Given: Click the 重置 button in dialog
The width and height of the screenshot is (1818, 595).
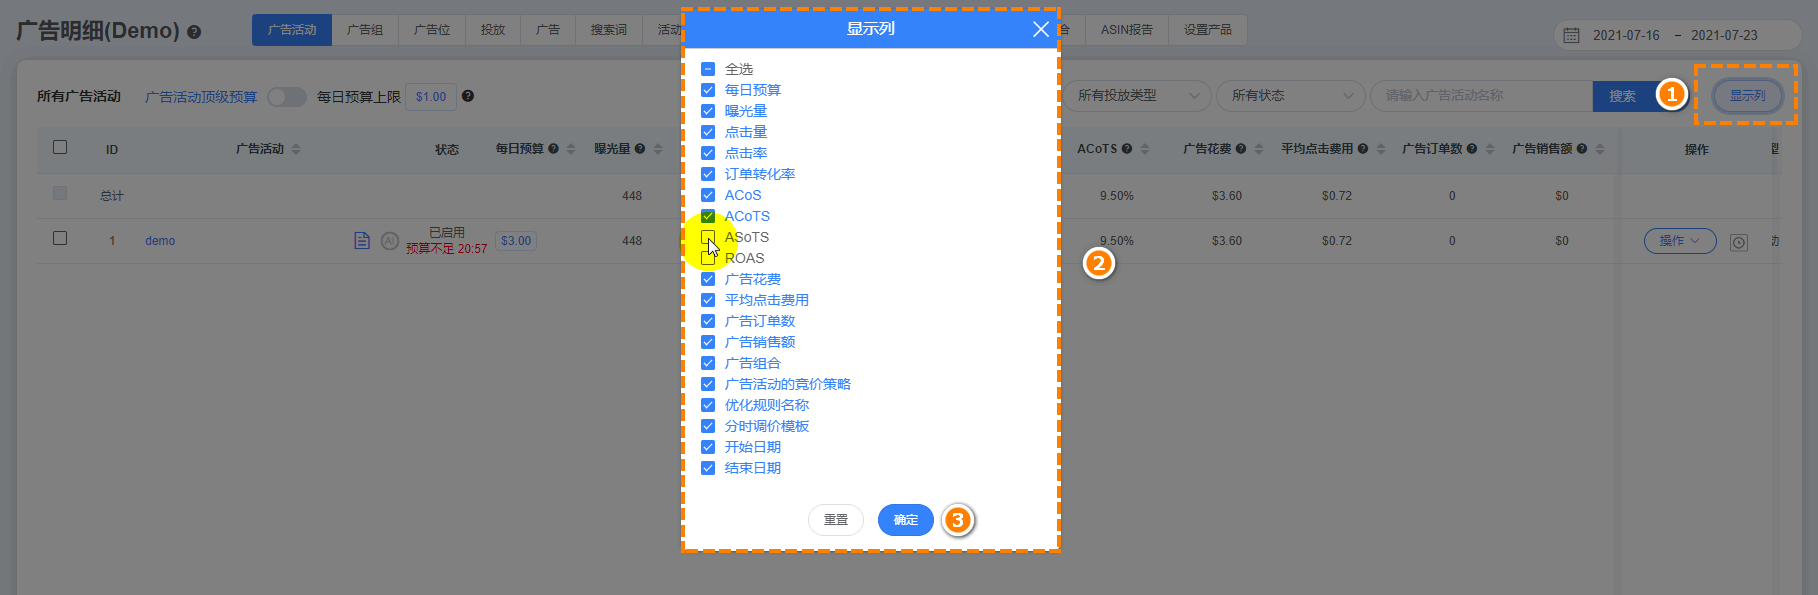Looking at the screenshot, I should coord(836,520).
